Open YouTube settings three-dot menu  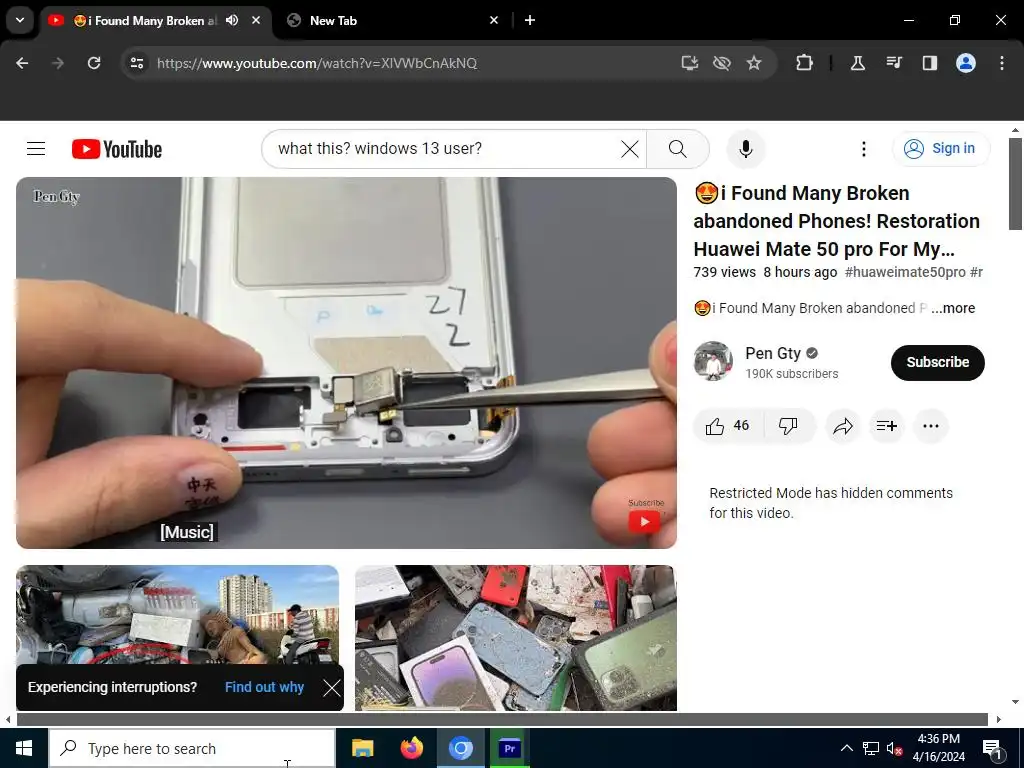(x=863, y=149)
